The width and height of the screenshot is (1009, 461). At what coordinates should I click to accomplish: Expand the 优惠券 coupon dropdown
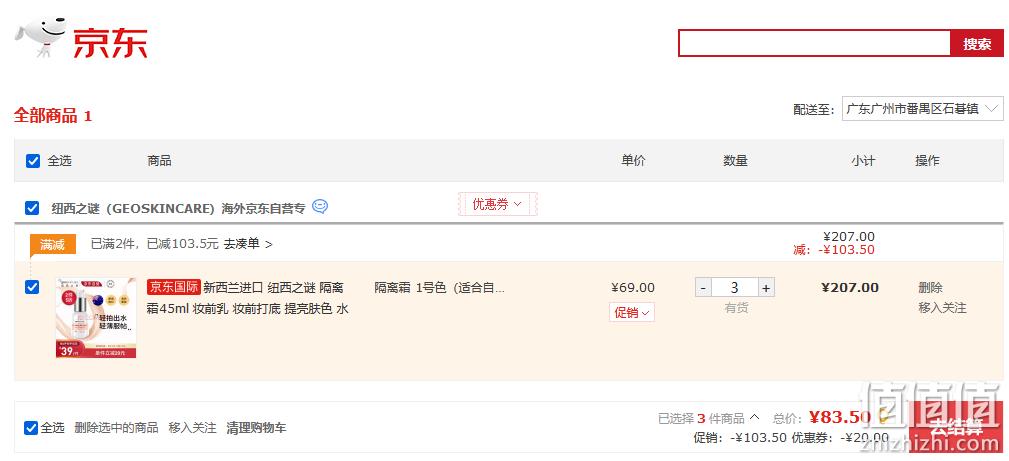tap(497, 204)
